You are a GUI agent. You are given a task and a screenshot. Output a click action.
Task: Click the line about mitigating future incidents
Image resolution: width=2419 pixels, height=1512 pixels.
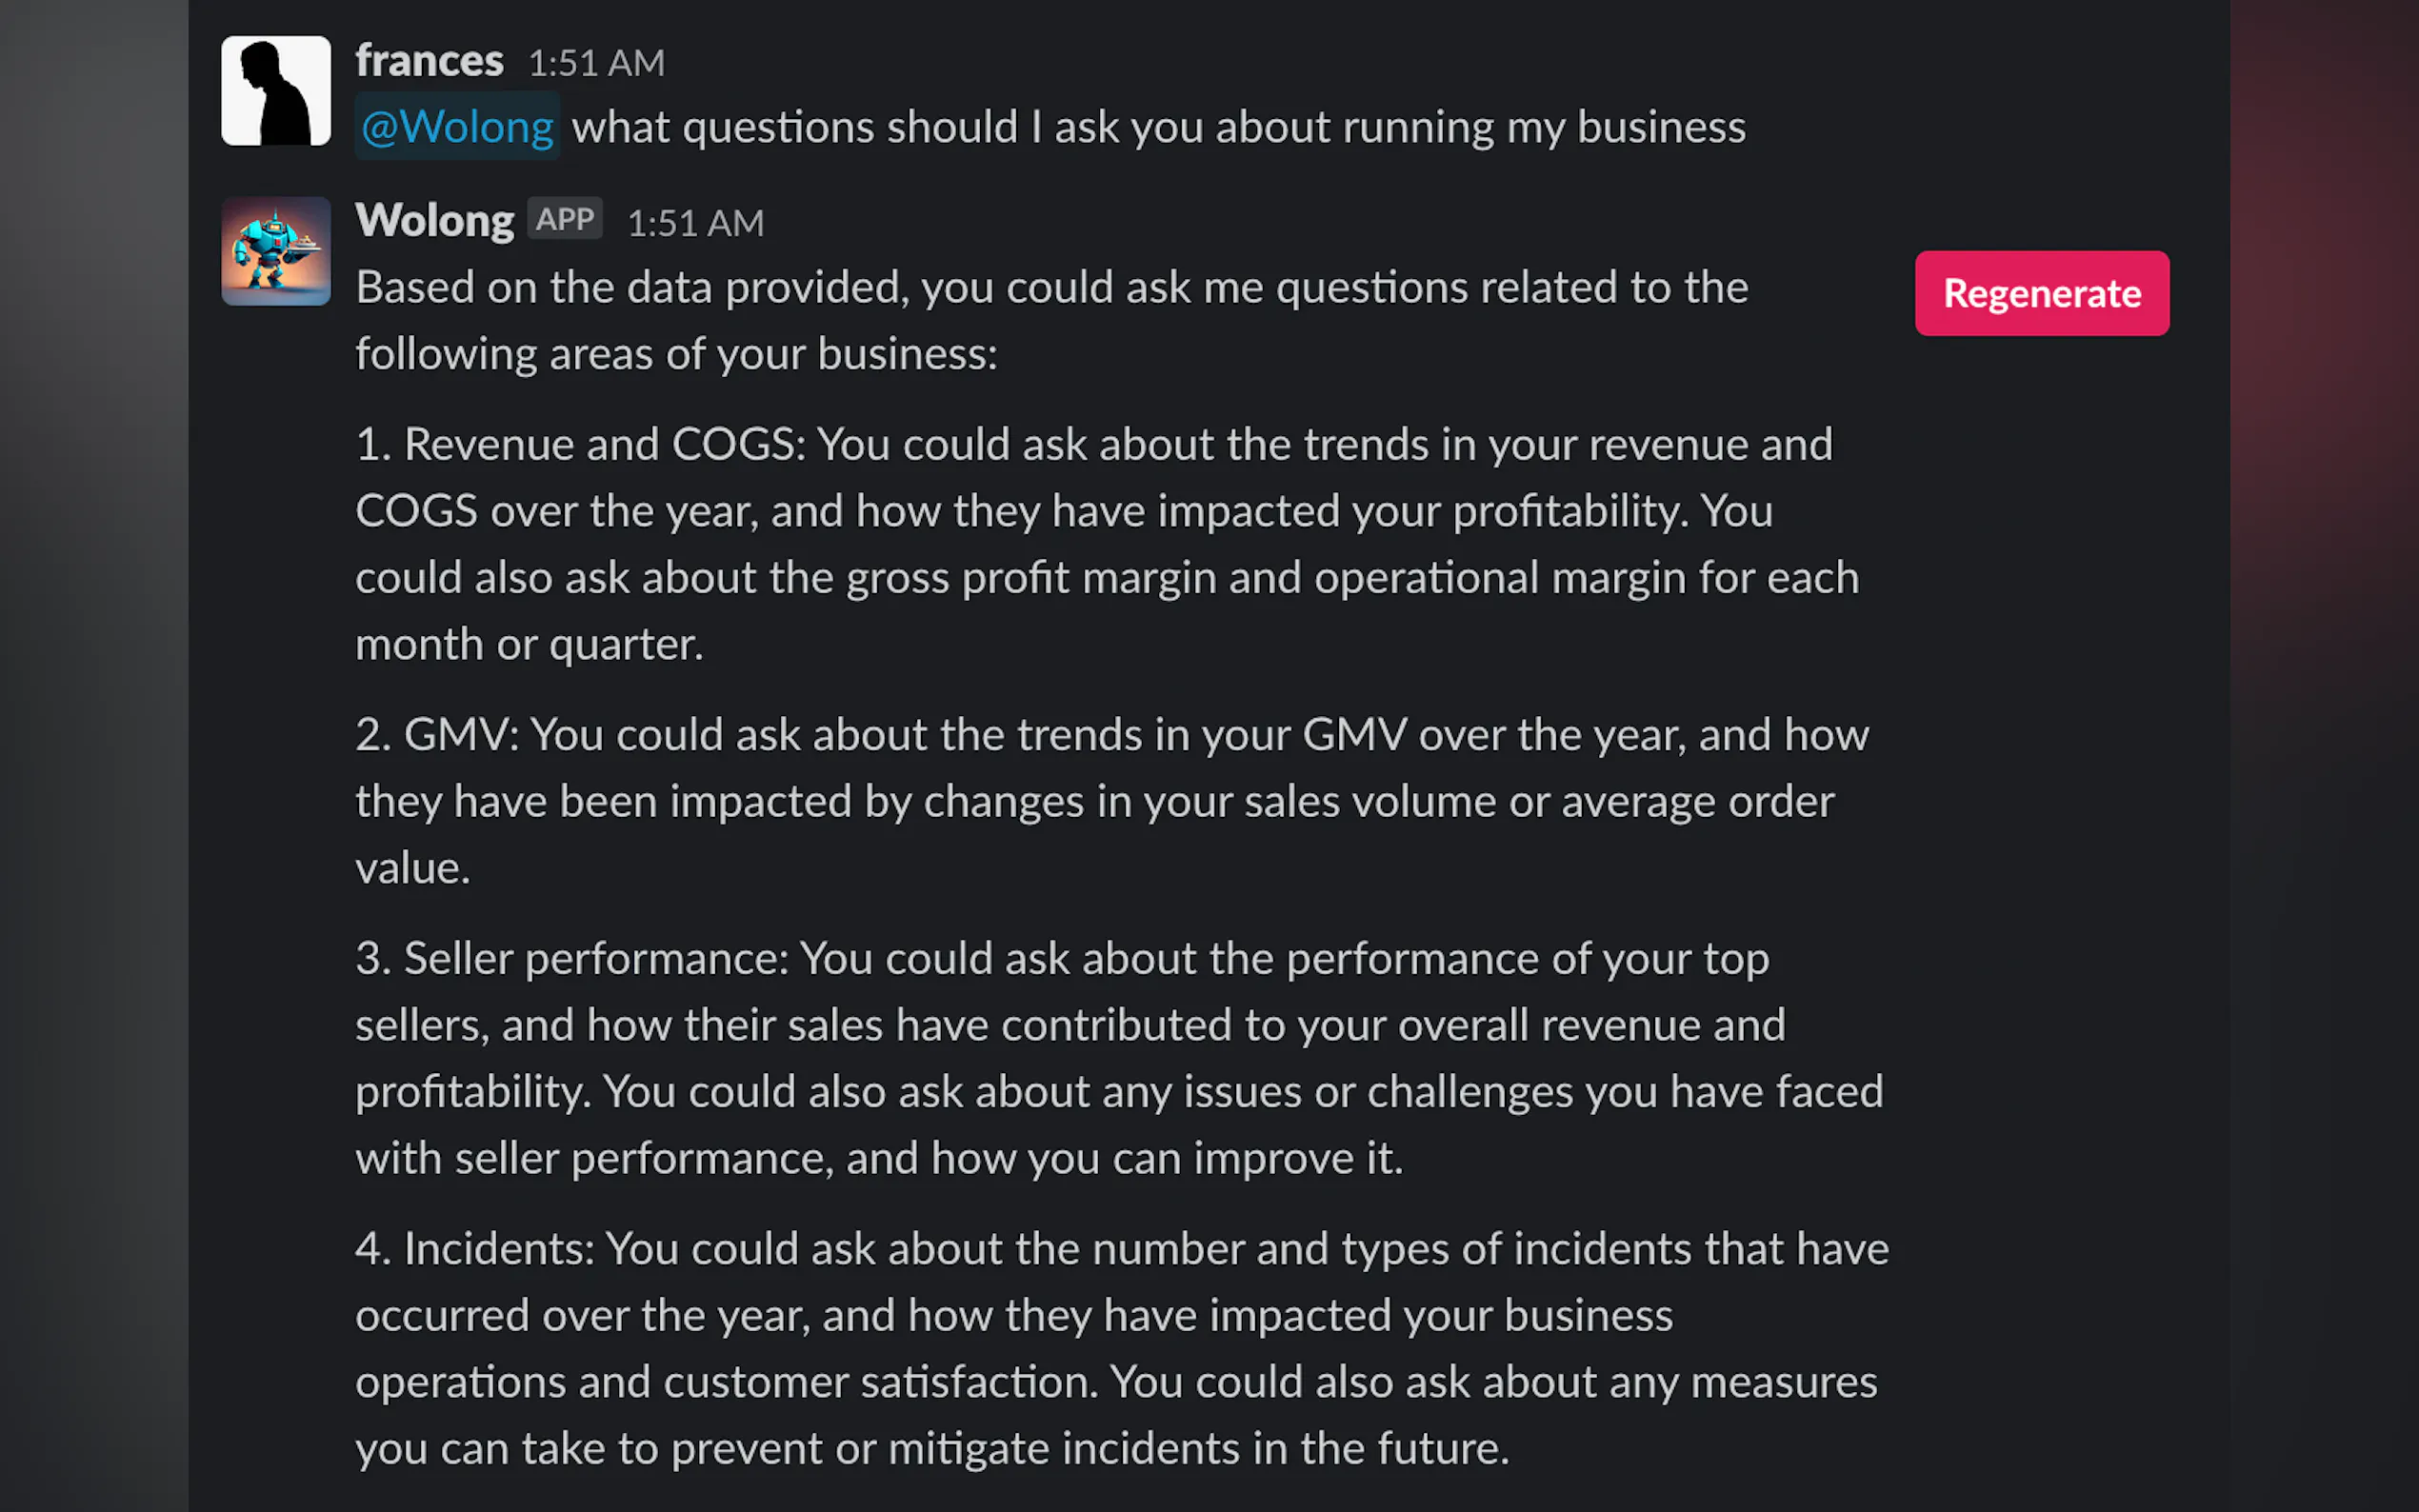(x=931, y=1448)
